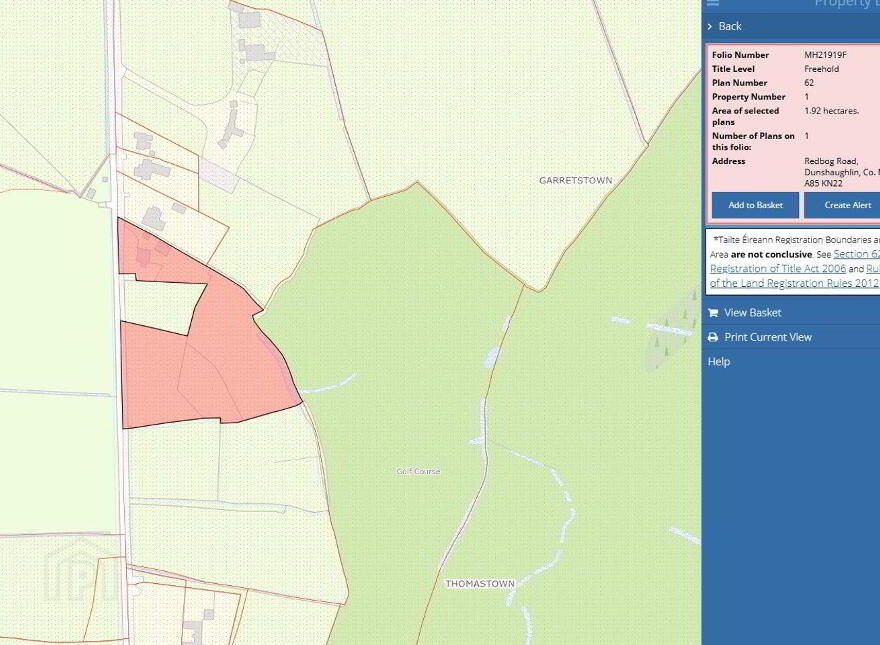Click the 1.92 hectares area value
This screenshot has height=645, width=880.
point(831,111)
